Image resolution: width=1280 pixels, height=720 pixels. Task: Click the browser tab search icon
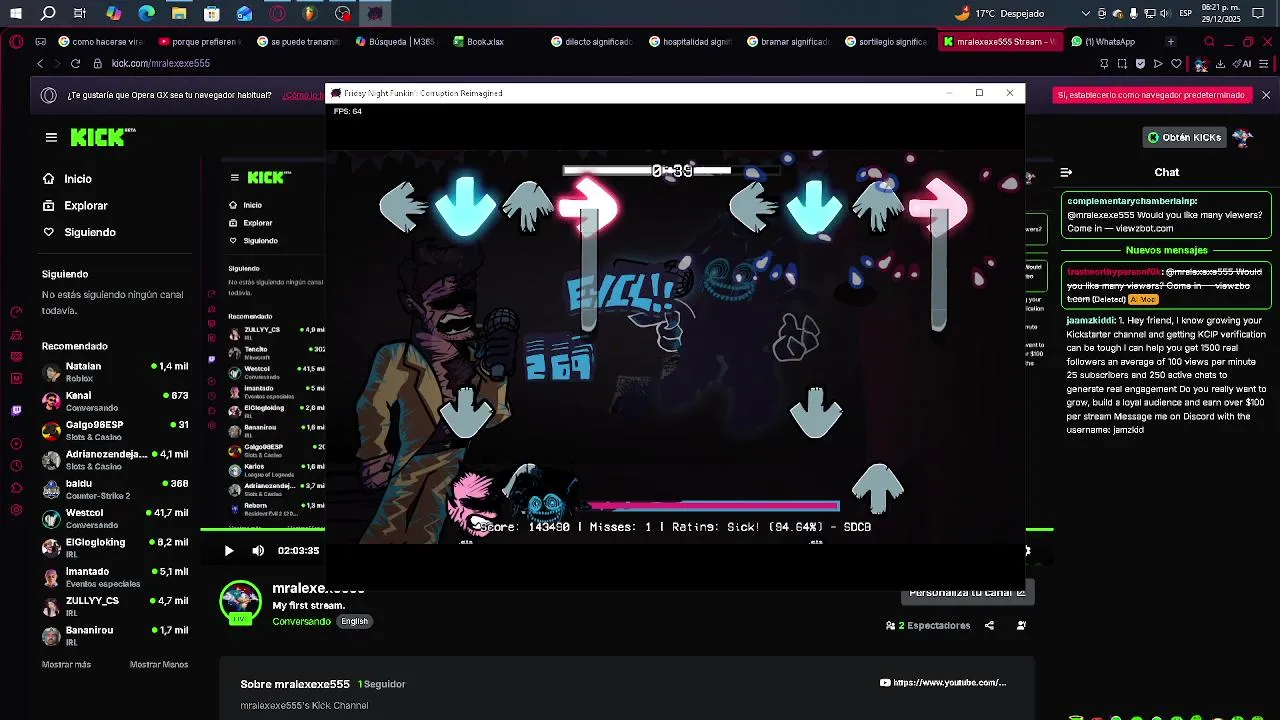coord(1209,42)
